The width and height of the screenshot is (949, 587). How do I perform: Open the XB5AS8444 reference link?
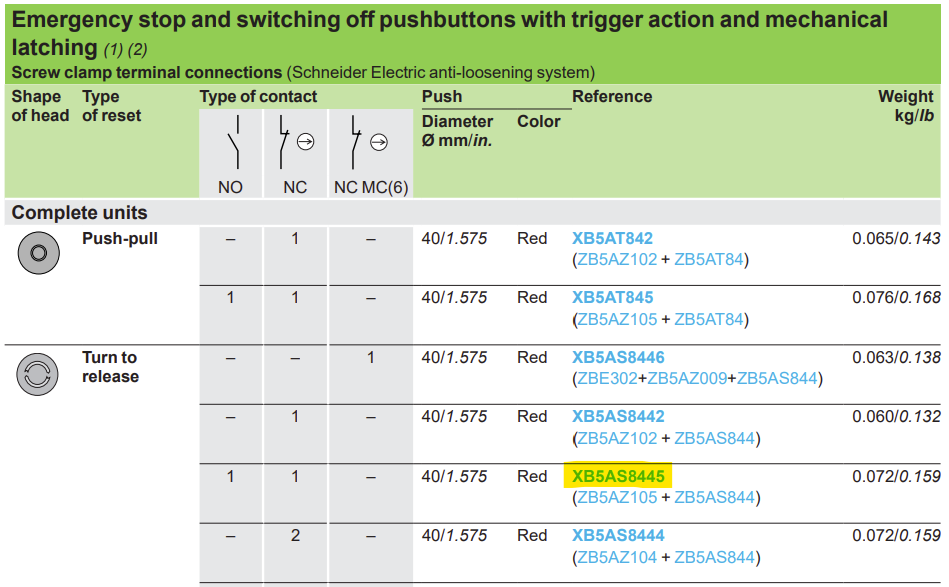618,536
